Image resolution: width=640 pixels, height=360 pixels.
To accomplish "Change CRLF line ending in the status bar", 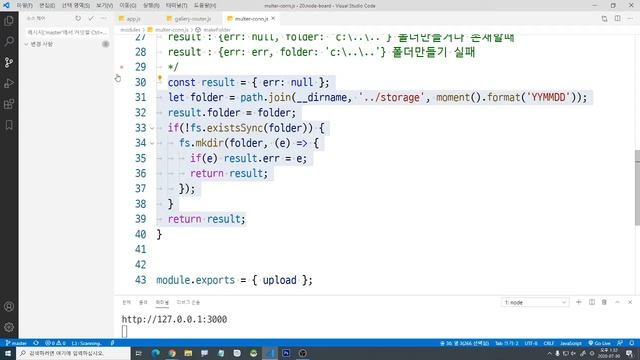I will click(549, 343).
